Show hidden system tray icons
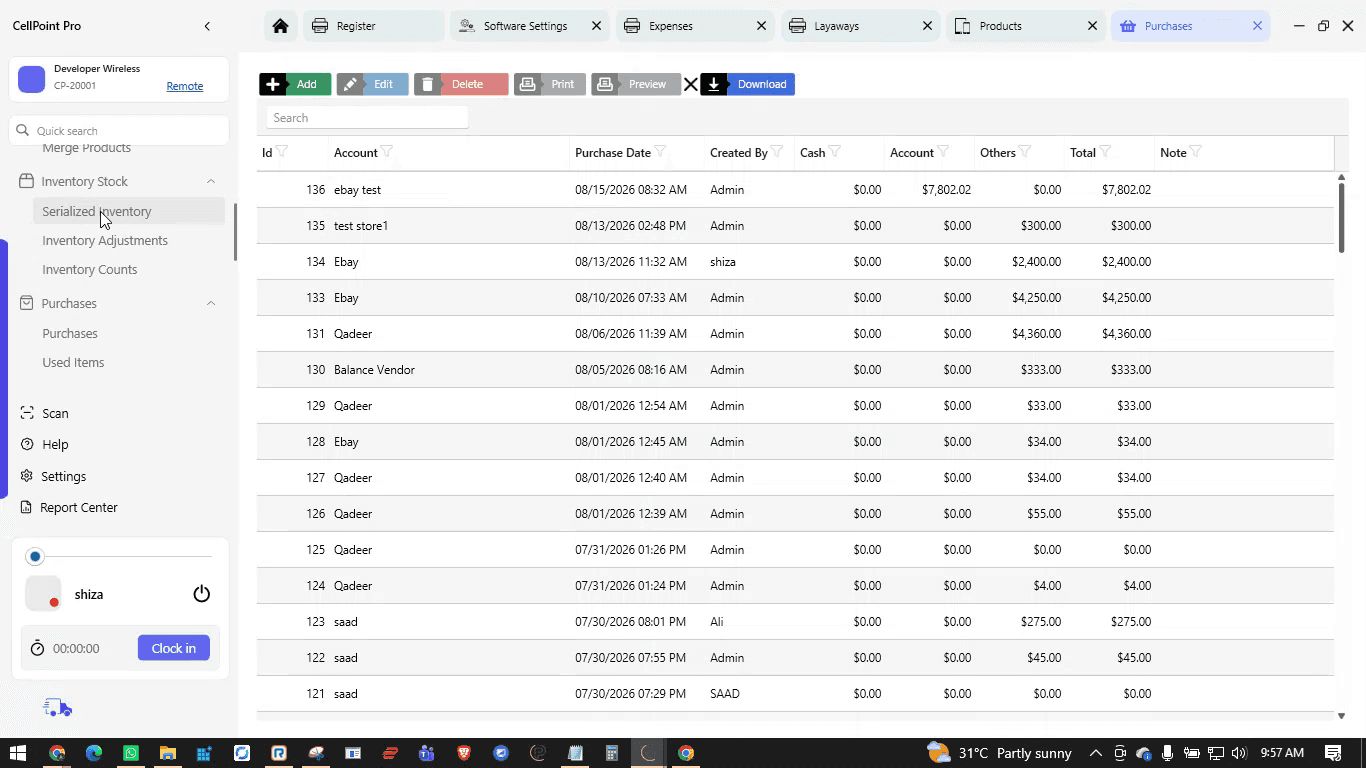Image resolution: width=1366 pixels, height=768 pixels. pos(1095,753)
